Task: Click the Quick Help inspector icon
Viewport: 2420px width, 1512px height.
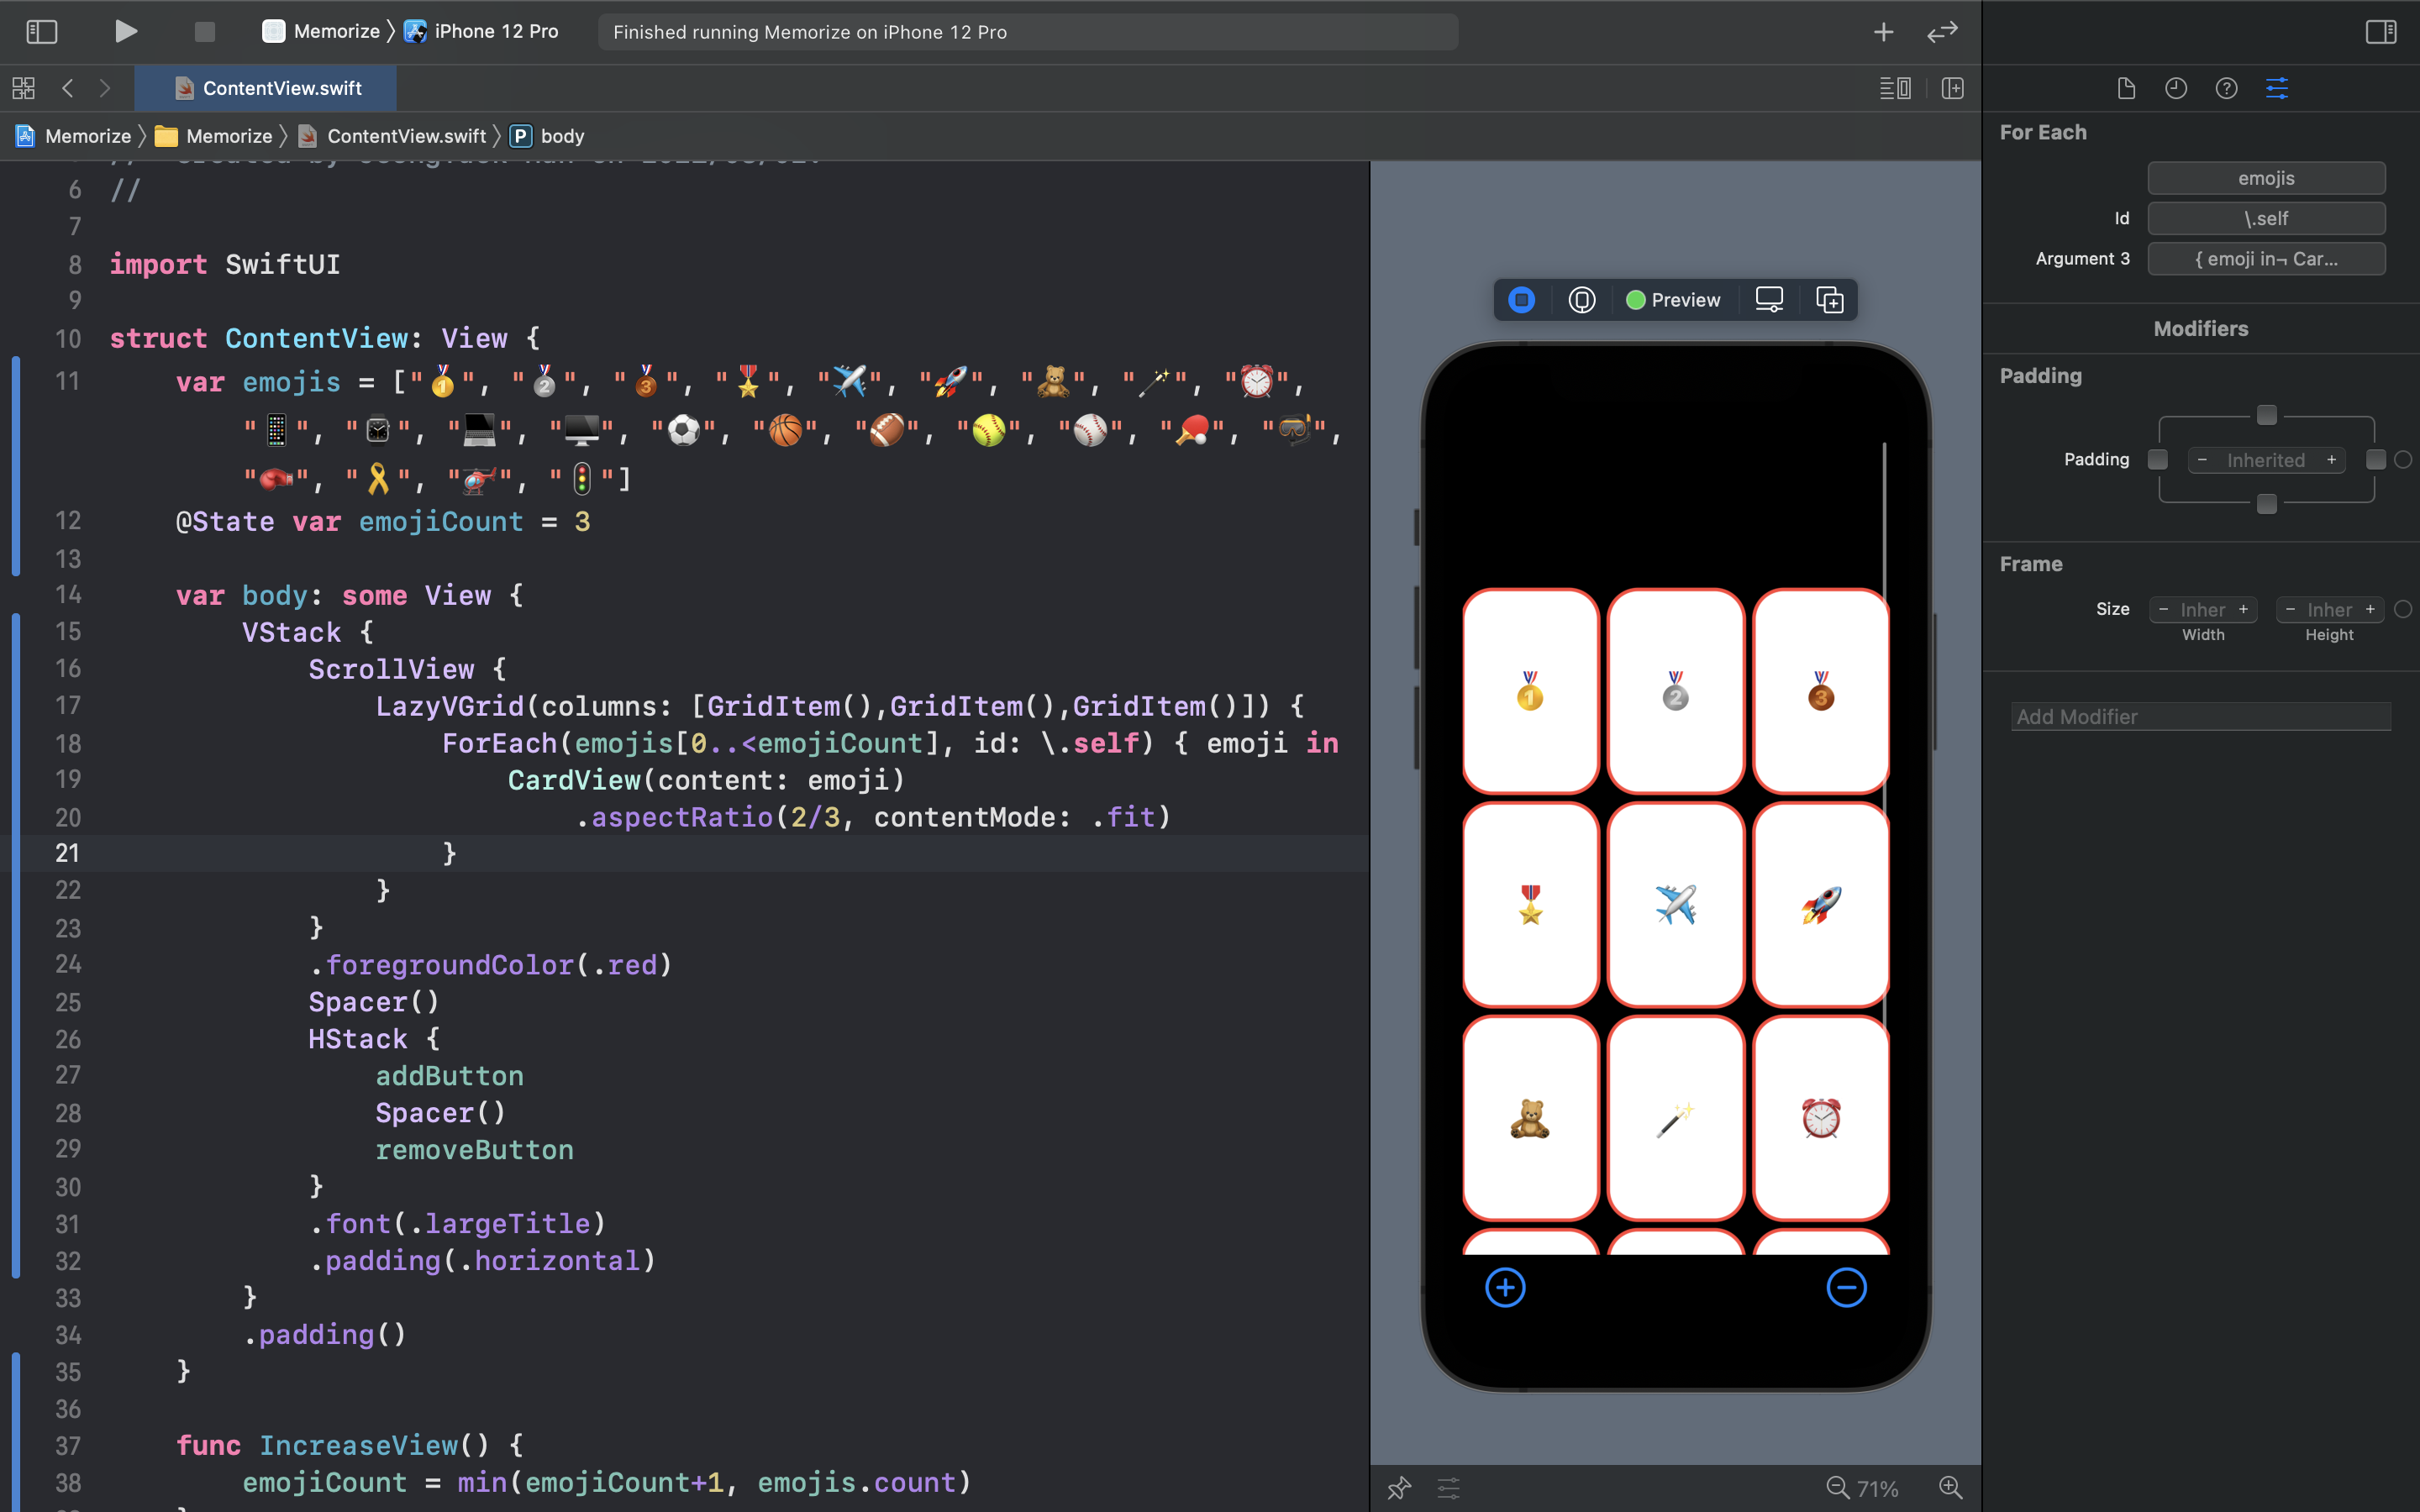Action: [x=2226, y=88]
